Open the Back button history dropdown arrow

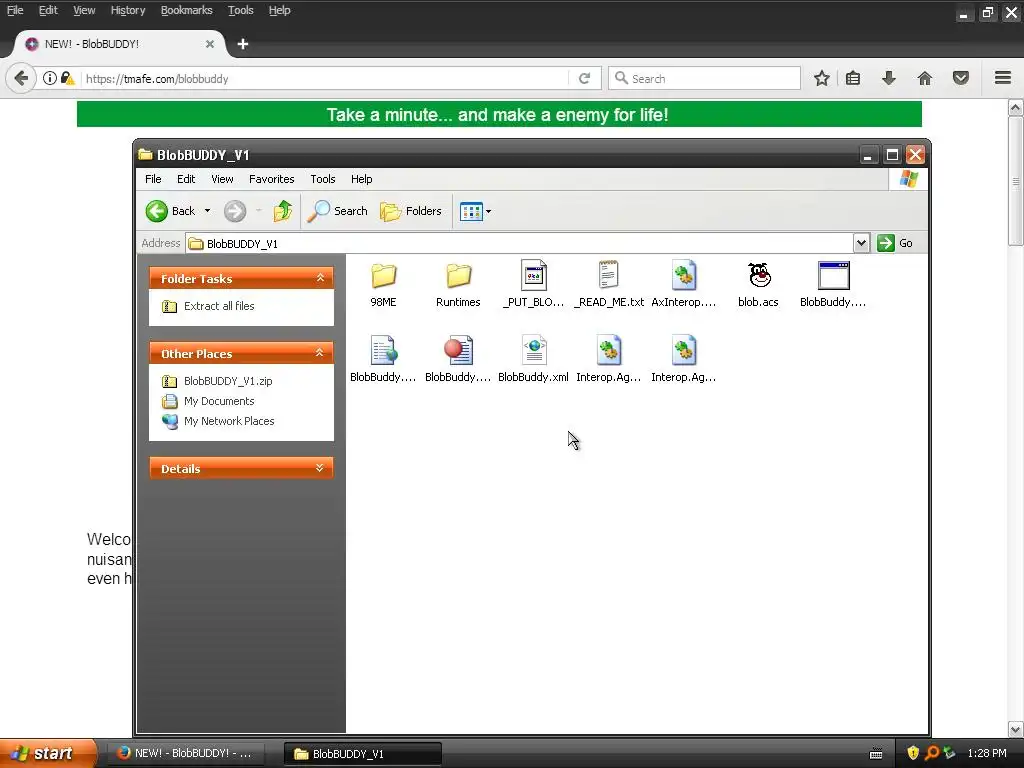point(207,211)
